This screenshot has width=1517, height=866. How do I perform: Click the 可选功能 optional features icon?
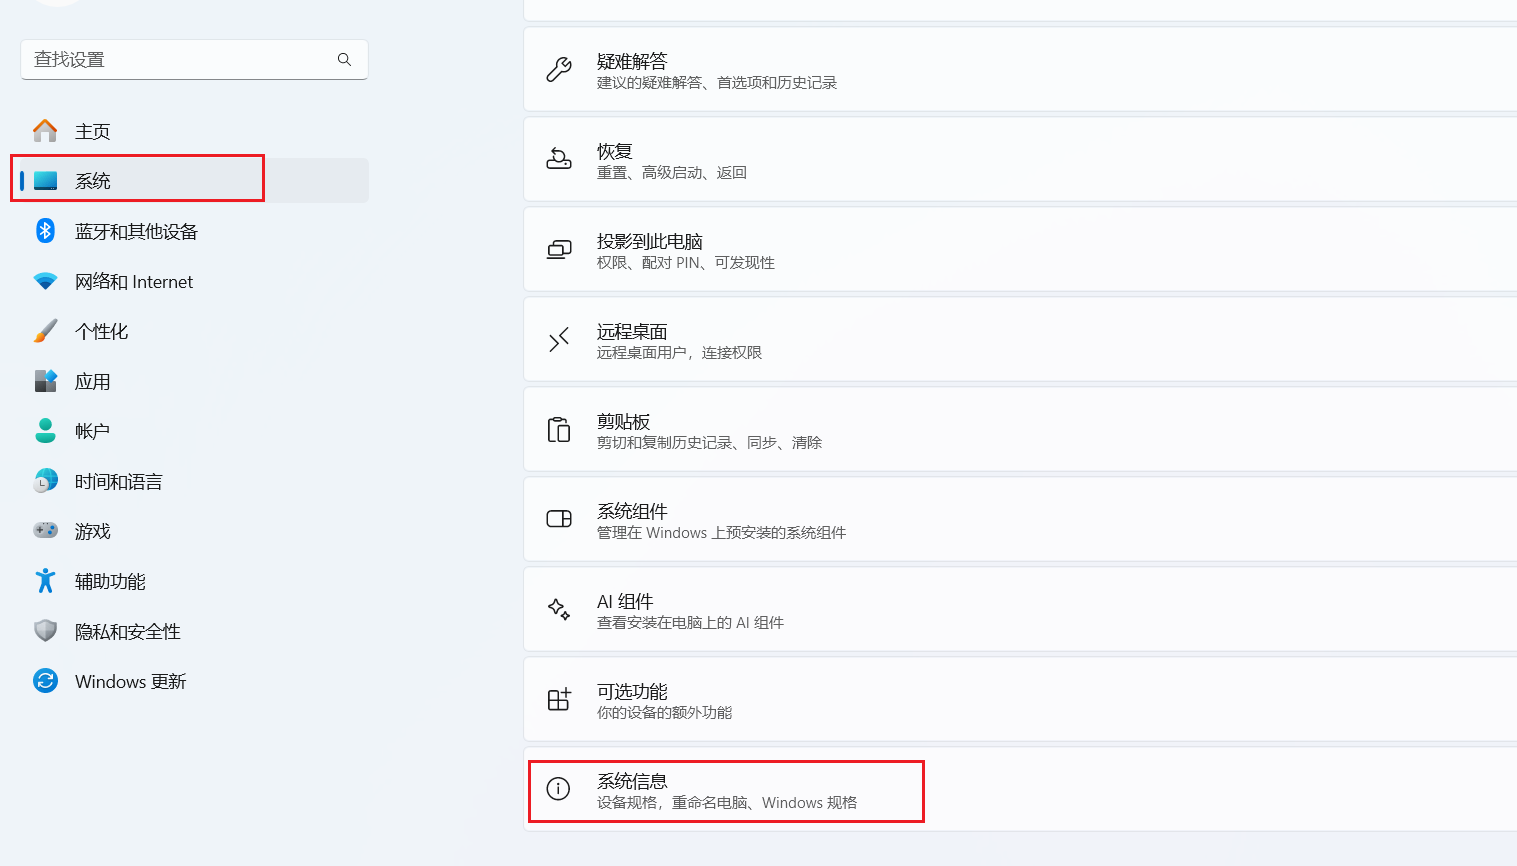[x=559, y=699]
